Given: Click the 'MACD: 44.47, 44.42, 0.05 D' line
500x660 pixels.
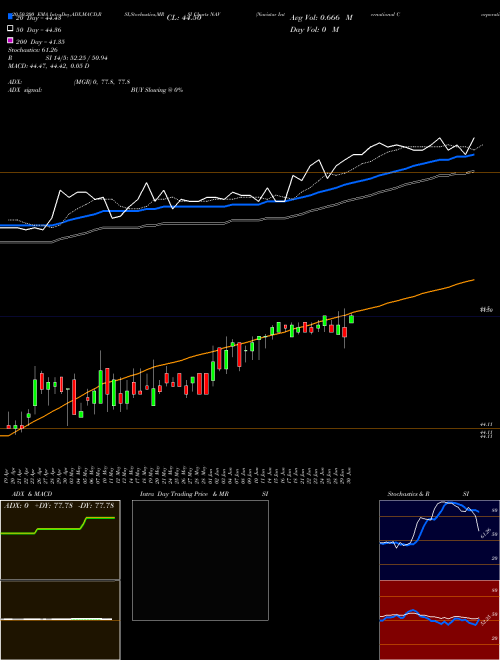Looking at the screenshot, I should click(x=49, y=66).
